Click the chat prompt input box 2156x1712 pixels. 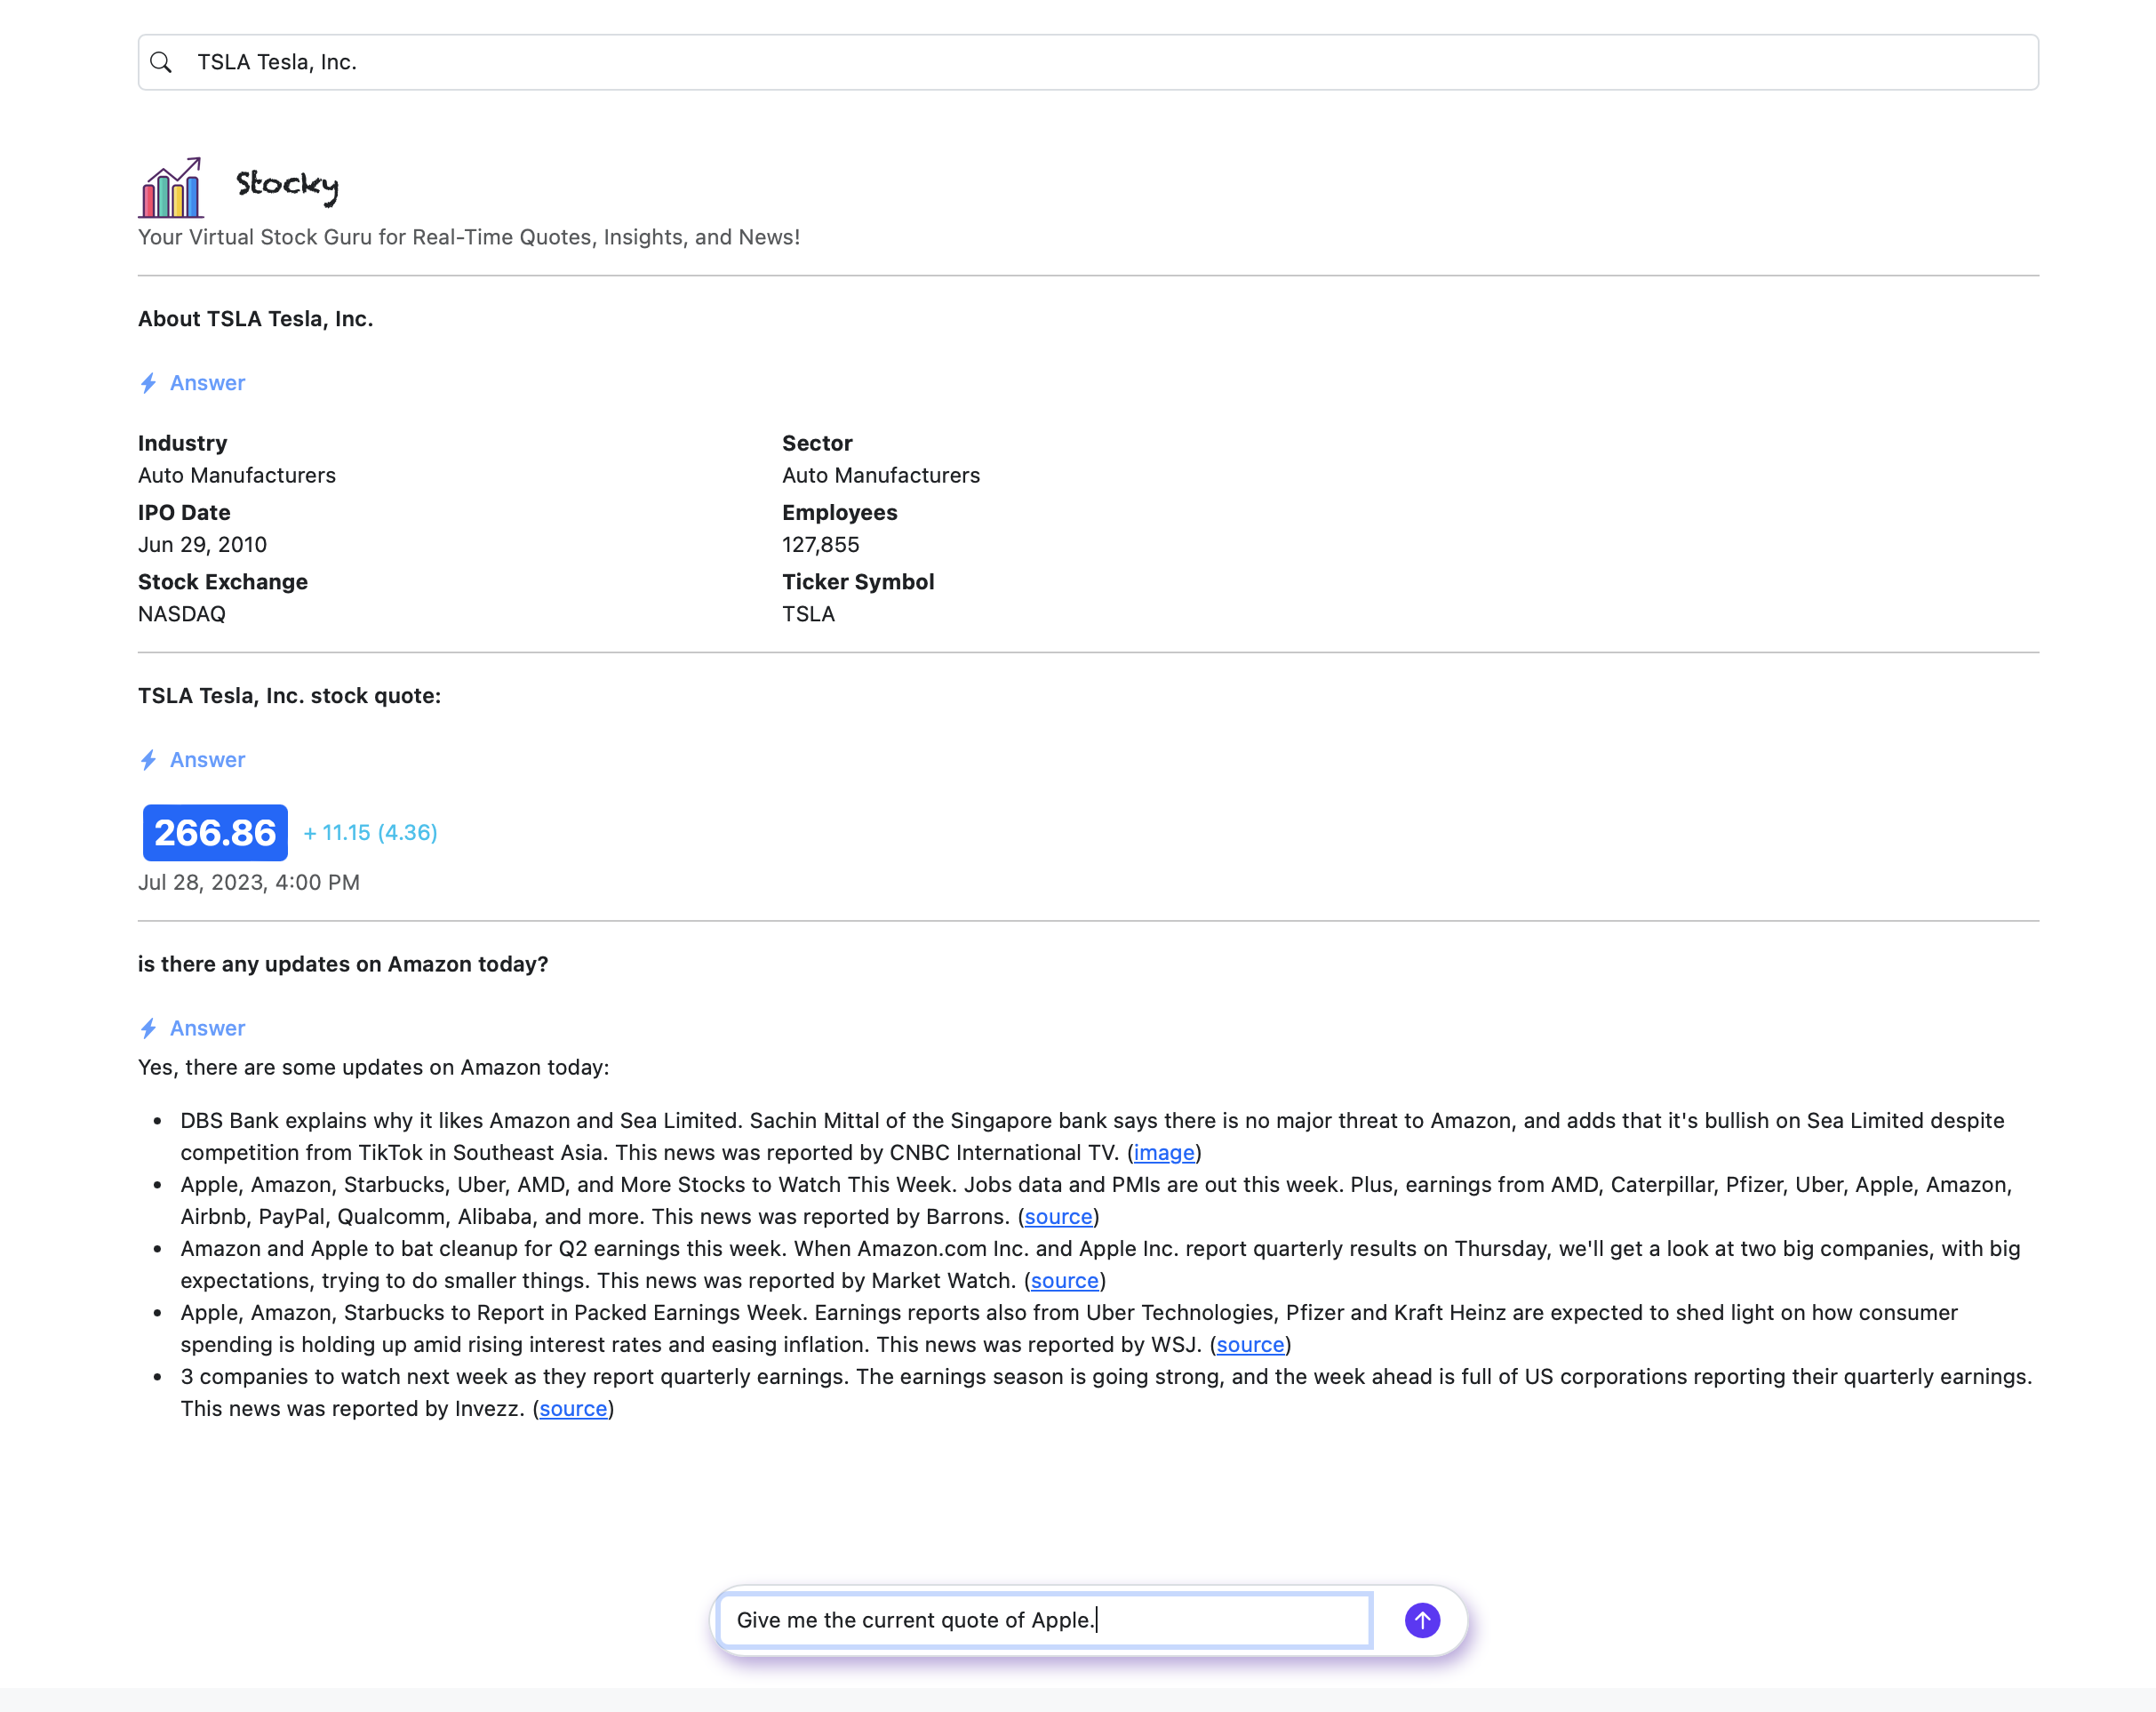1045,1619
